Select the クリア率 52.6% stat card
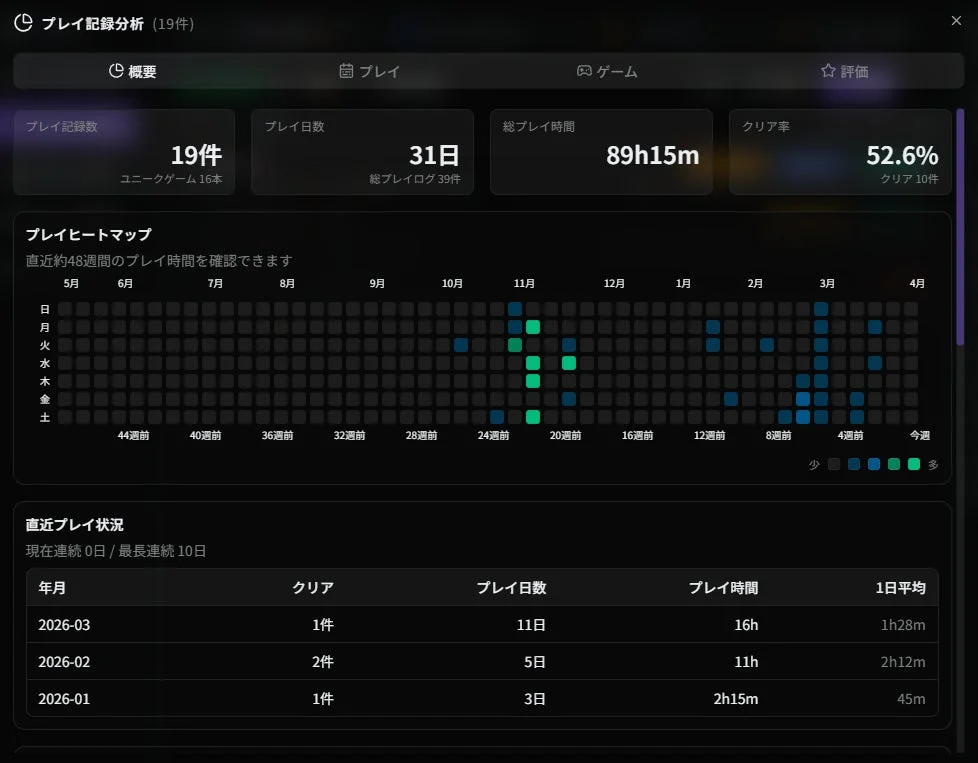978x763 pixels. [x=840, y=151]
